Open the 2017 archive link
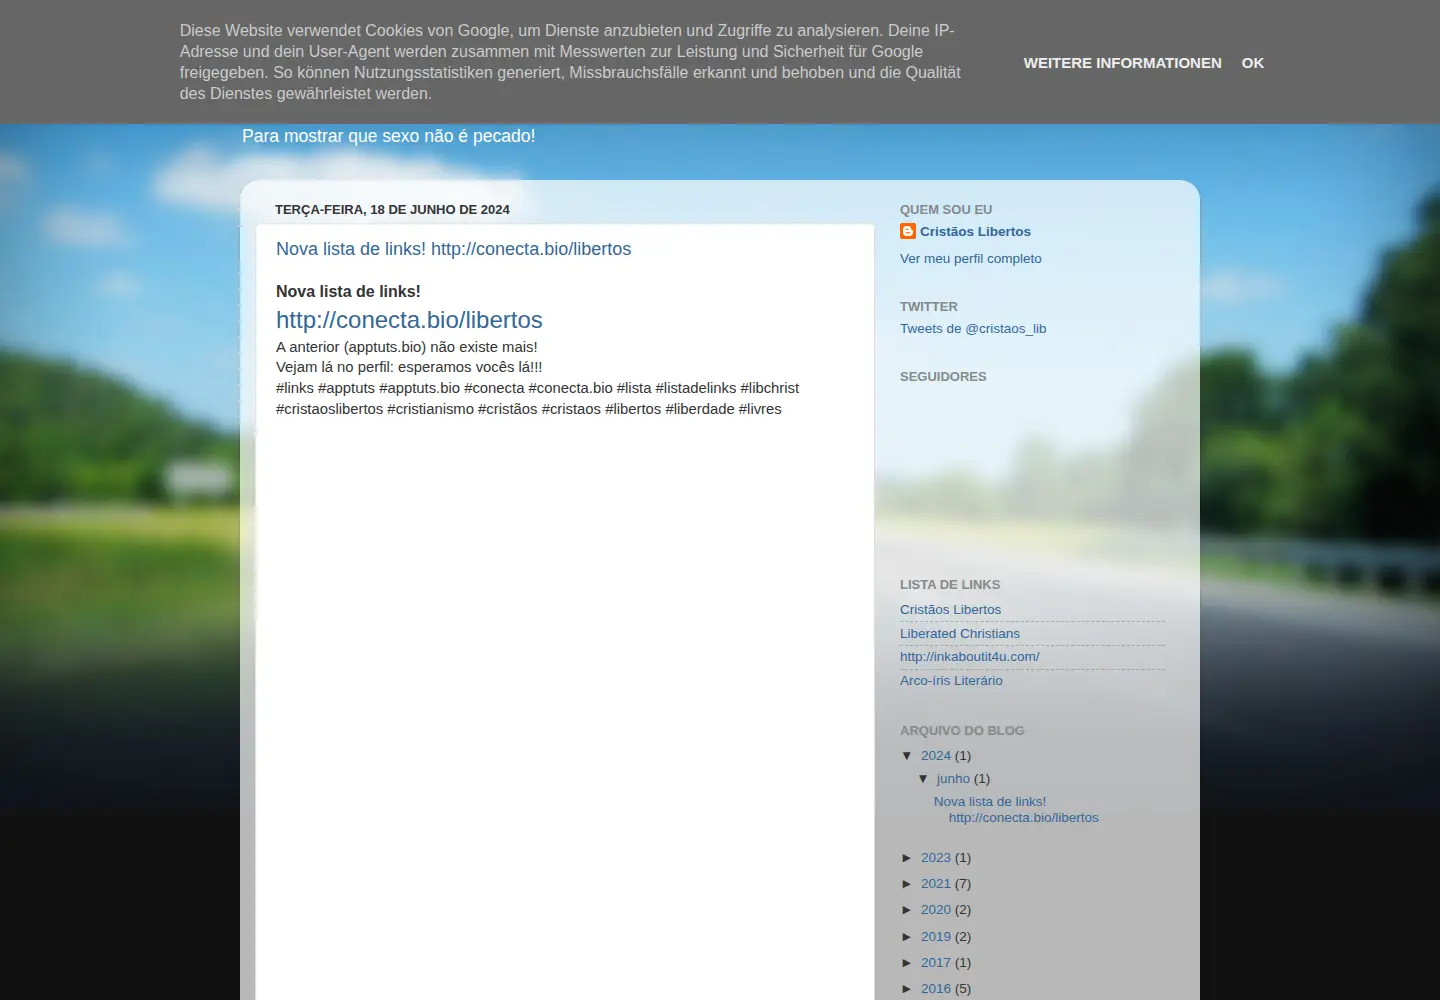The width and height of the screenshot is (1440, 1000). (x=936, y=963)
